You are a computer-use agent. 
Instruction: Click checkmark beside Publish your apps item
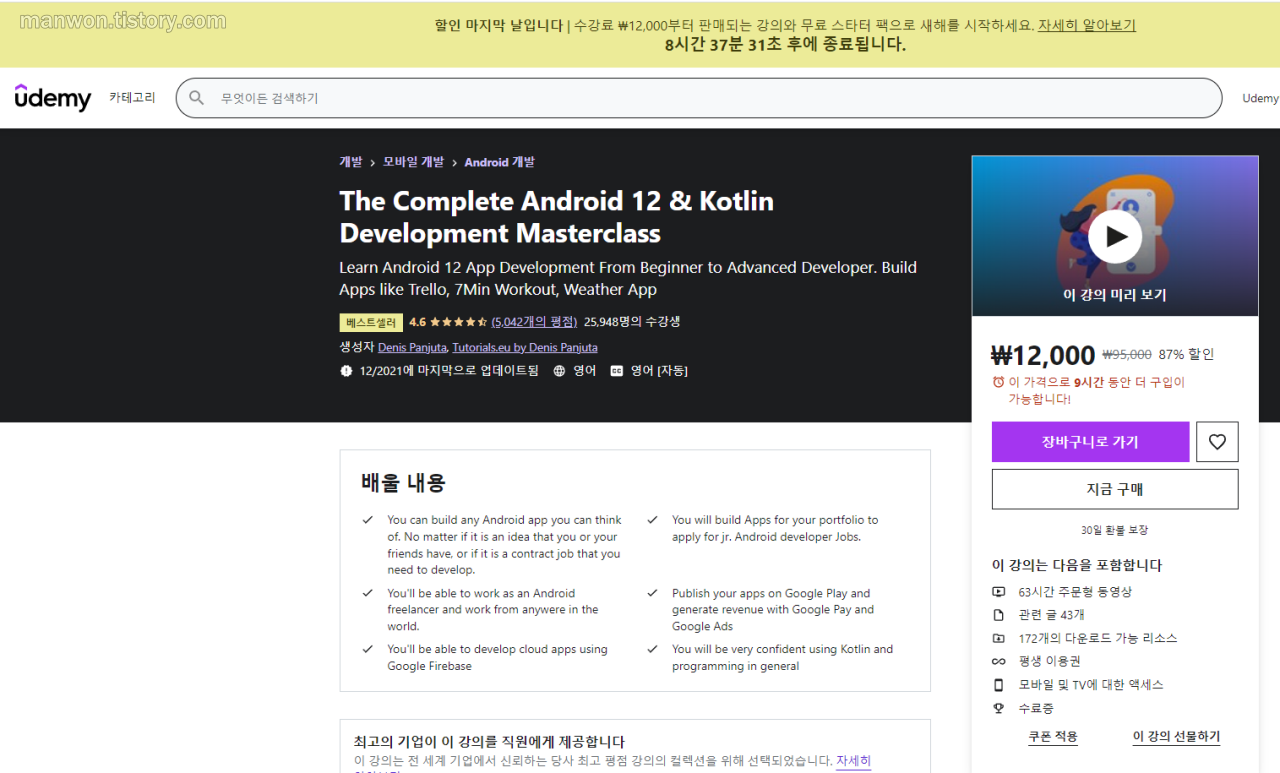652,593
